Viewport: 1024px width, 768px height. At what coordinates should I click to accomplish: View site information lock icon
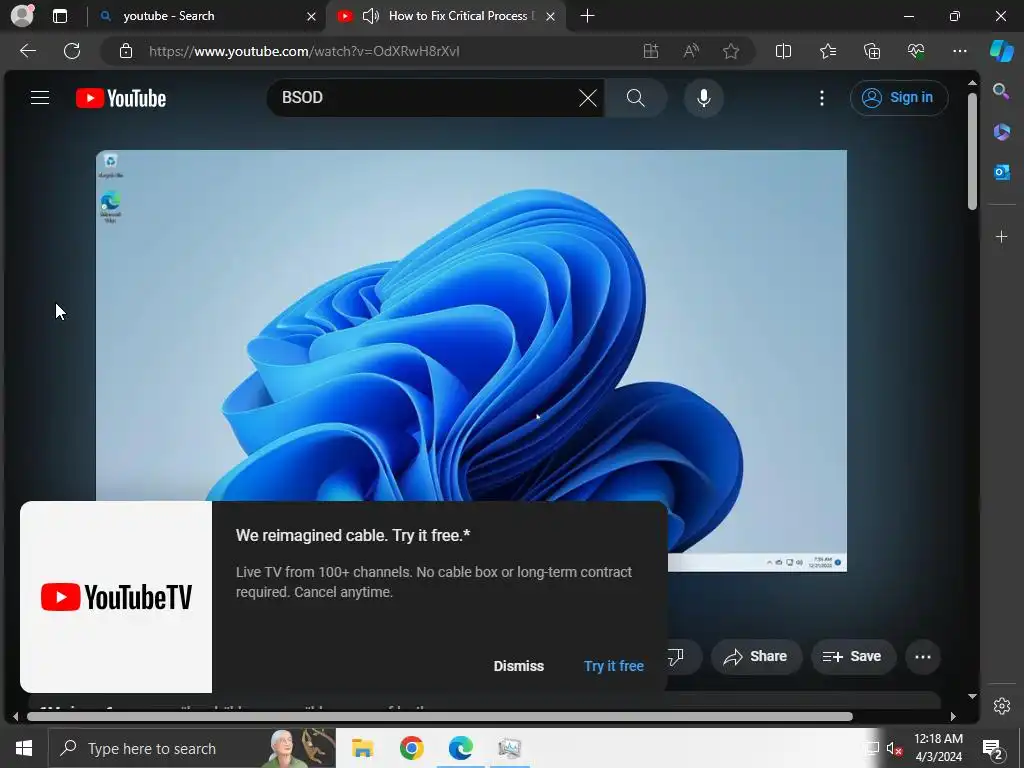(x=126, y=51)
